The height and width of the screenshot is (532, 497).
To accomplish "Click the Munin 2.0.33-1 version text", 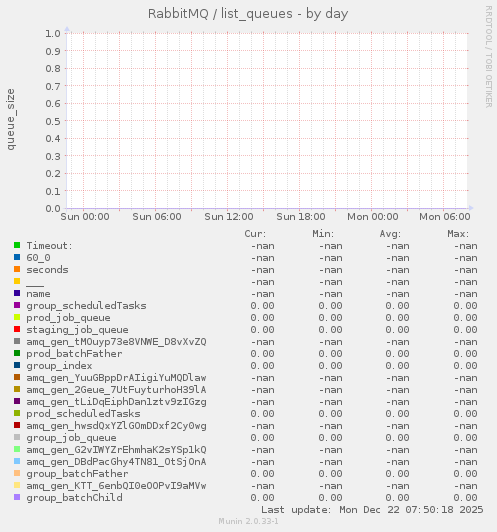I will (x=248, y=521).
